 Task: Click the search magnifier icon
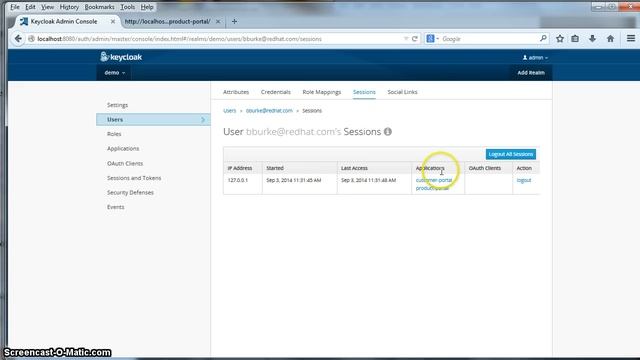point(543,38)
